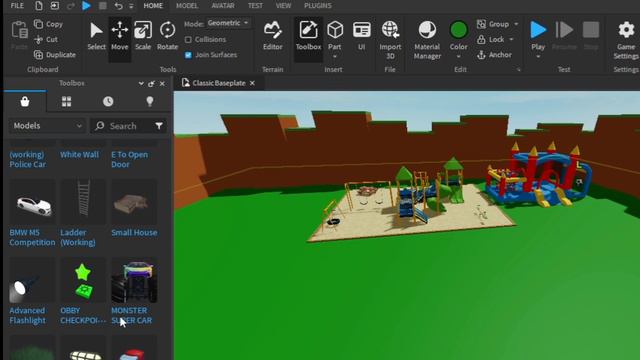Open the White Wall model link
This screenshot has width=640, height=360.
point(80,155)
